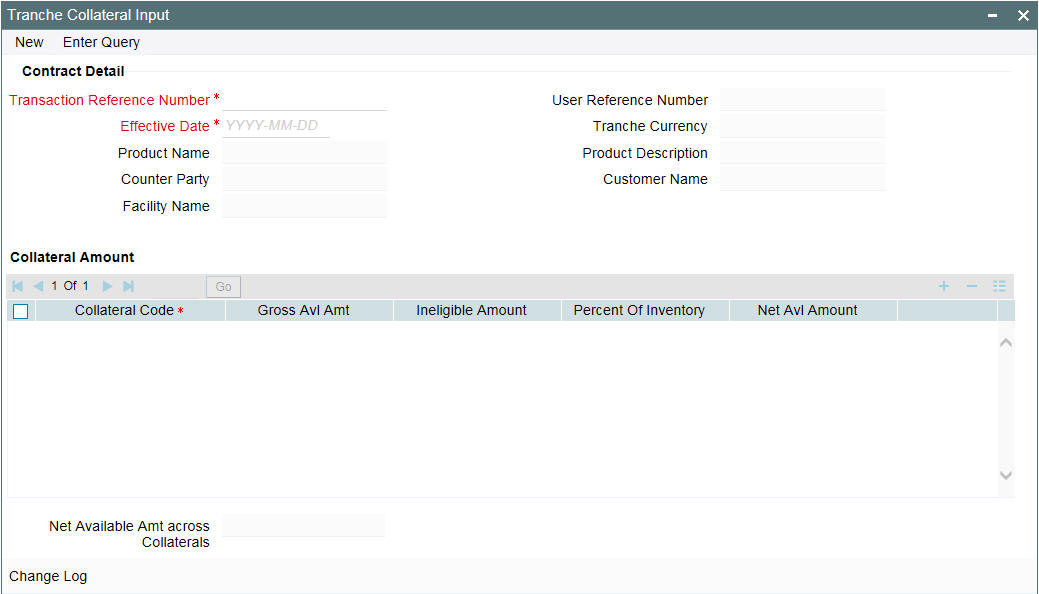The height and width of the screenshot is (594, 1039).
Task: Select the Tranche Currency field
Action: point(802,126)
